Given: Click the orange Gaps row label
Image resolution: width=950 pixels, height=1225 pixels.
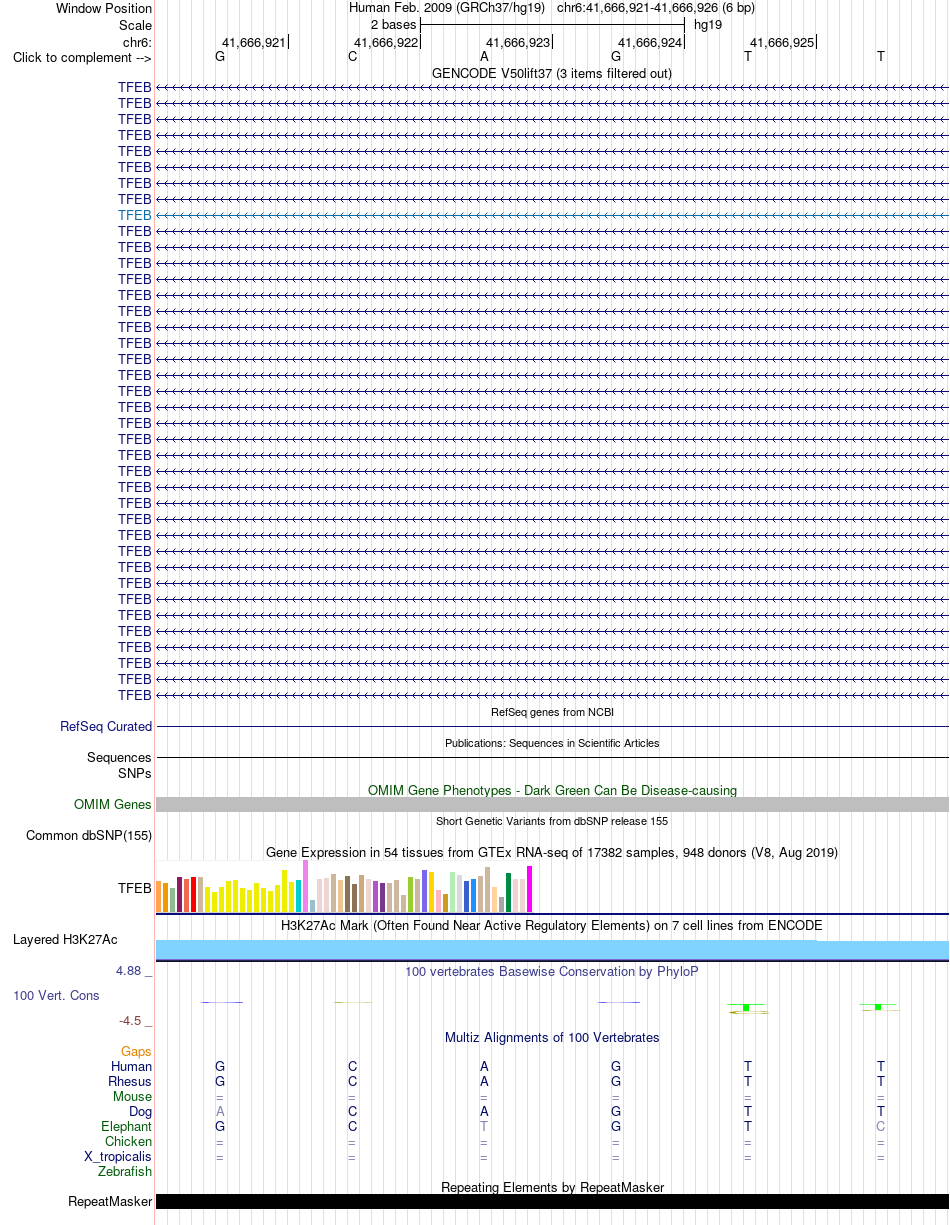Looking at the screenshot, I should pyautogui.click(x=136, y=1051).
